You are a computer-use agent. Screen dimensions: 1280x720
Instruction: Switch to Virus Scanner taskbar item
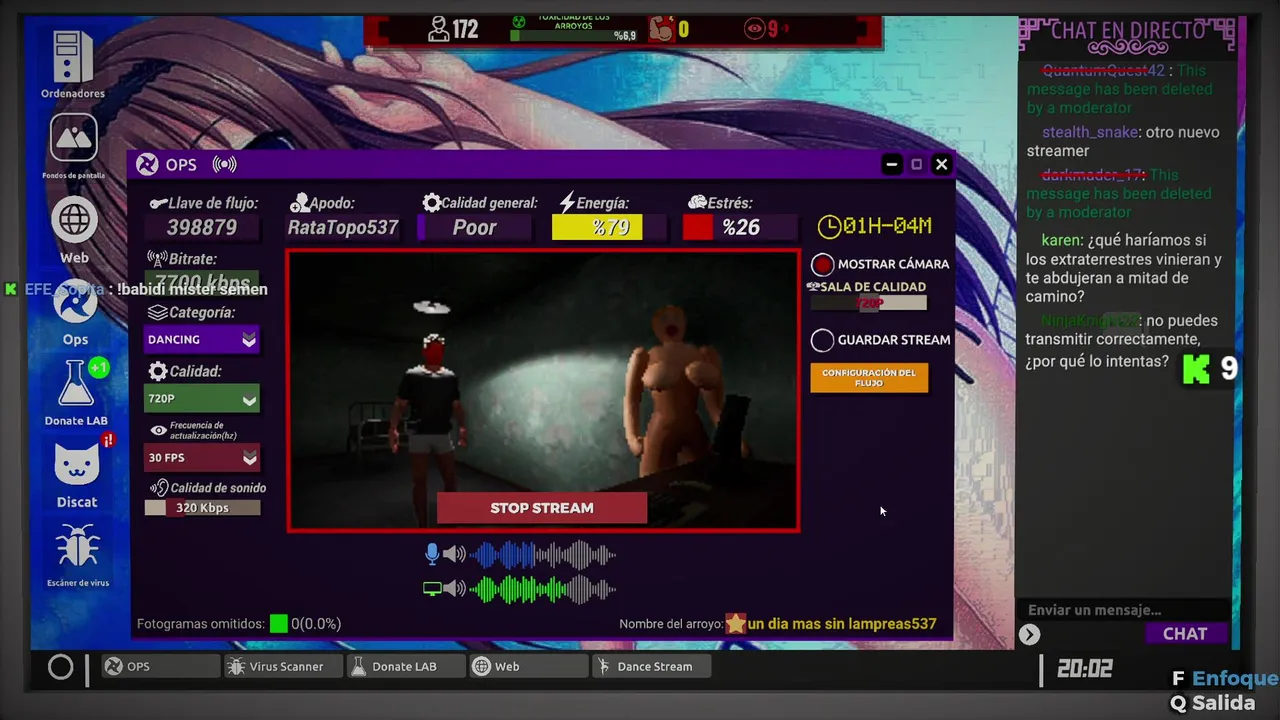[x=282, y=666]
